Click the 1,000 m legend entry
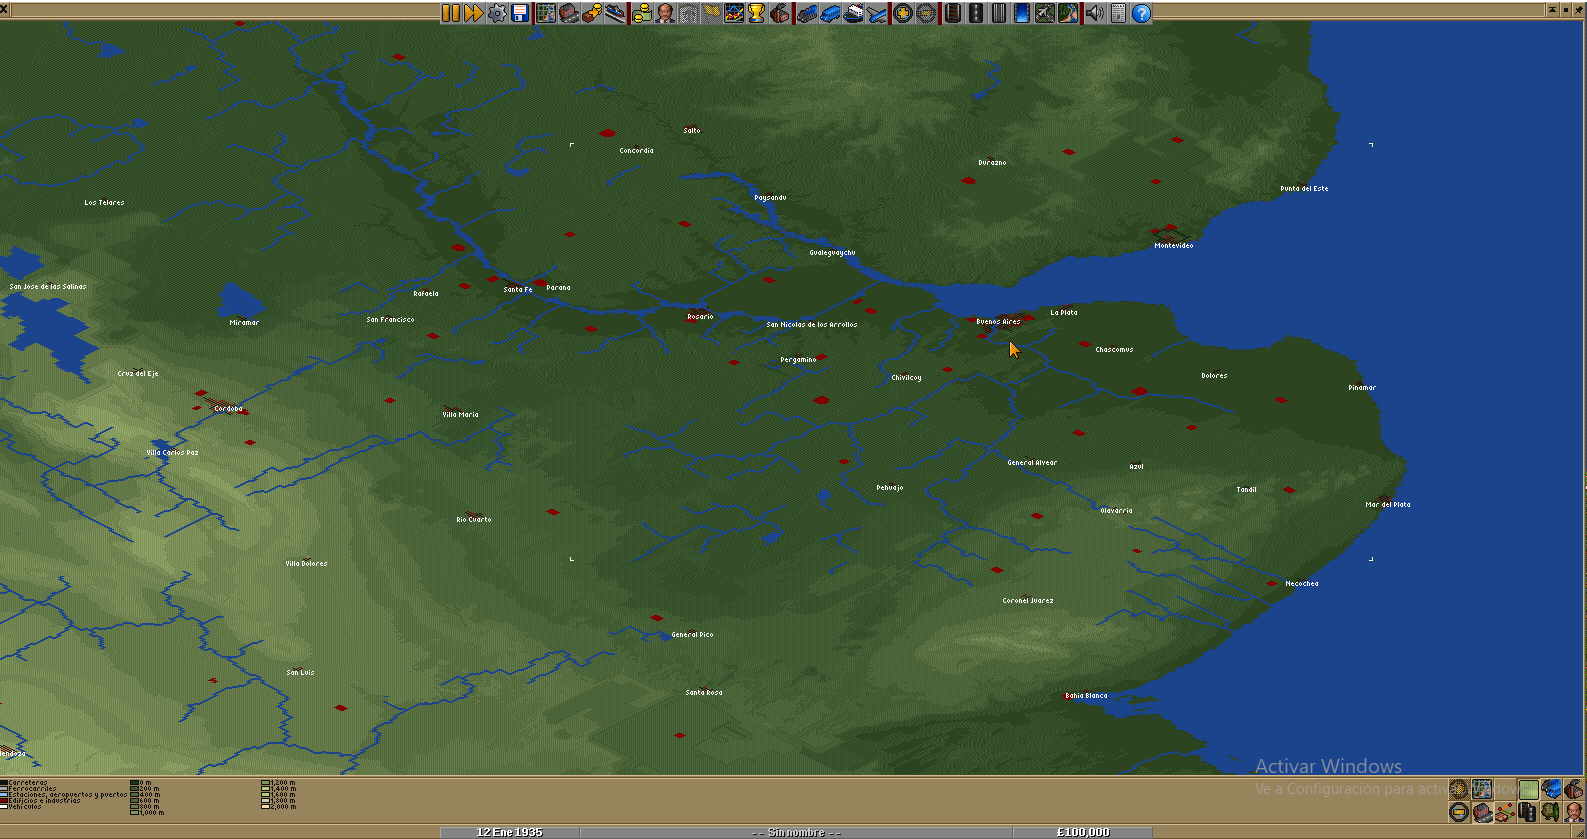 tap(147, 812)
